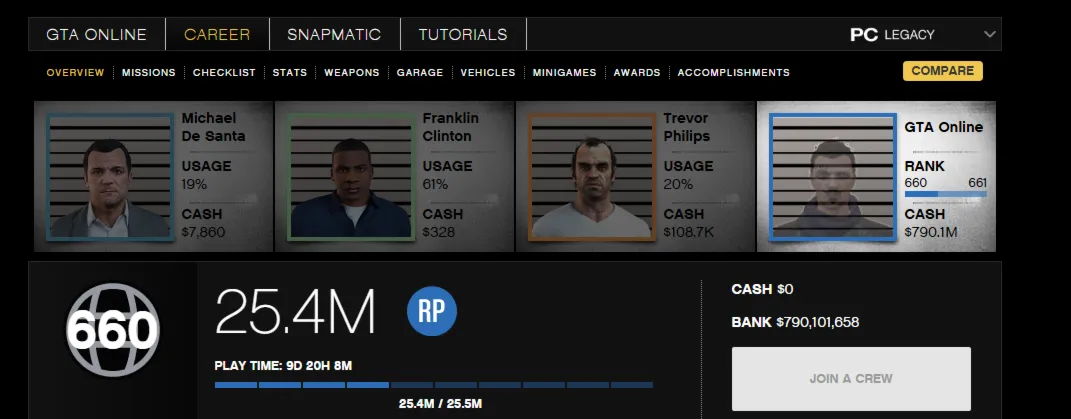Open the Accomplishments section

(x=734, y=72)
